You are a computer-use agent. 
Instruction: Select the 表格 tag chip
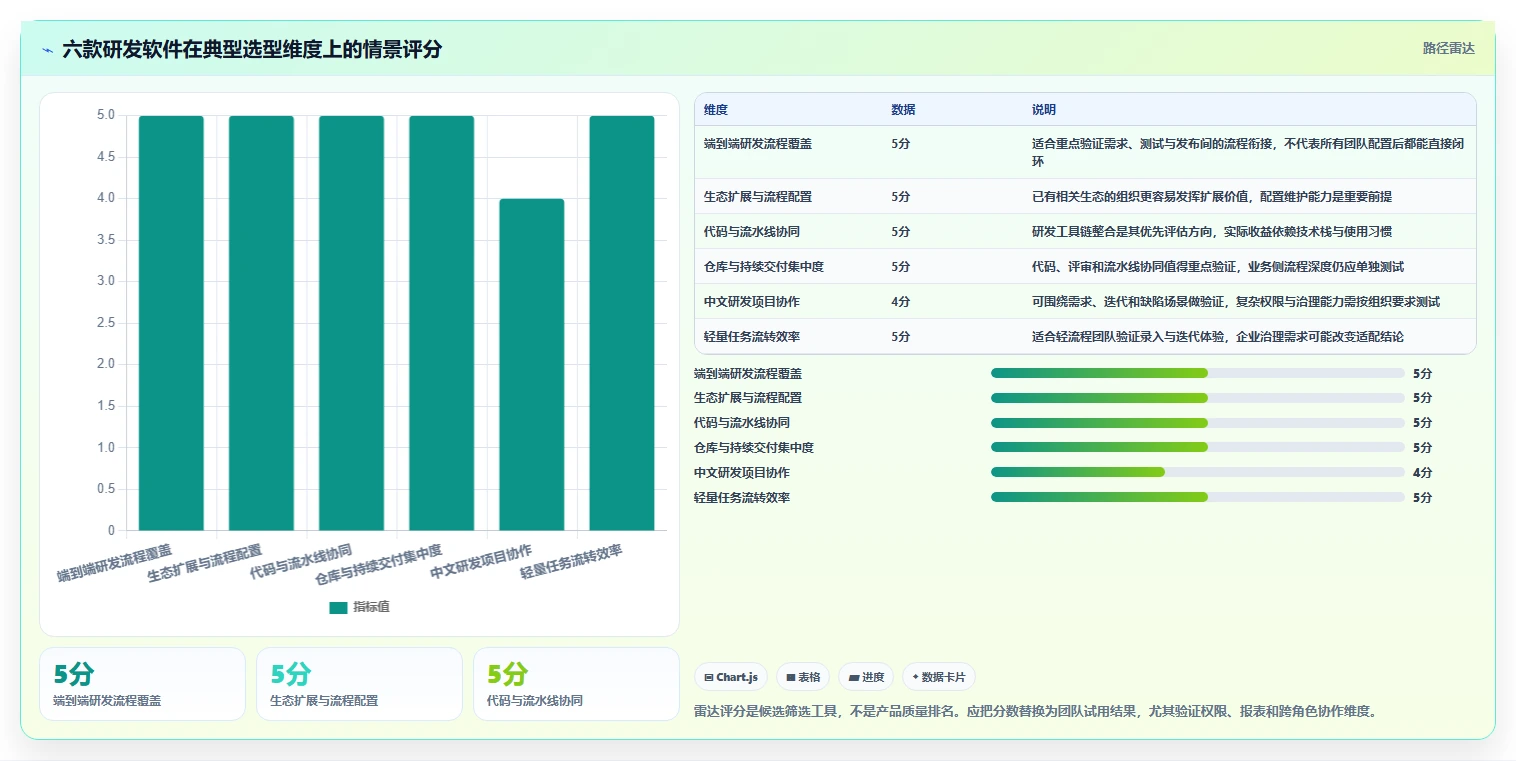pyautogui.click(x=803, y=677)
